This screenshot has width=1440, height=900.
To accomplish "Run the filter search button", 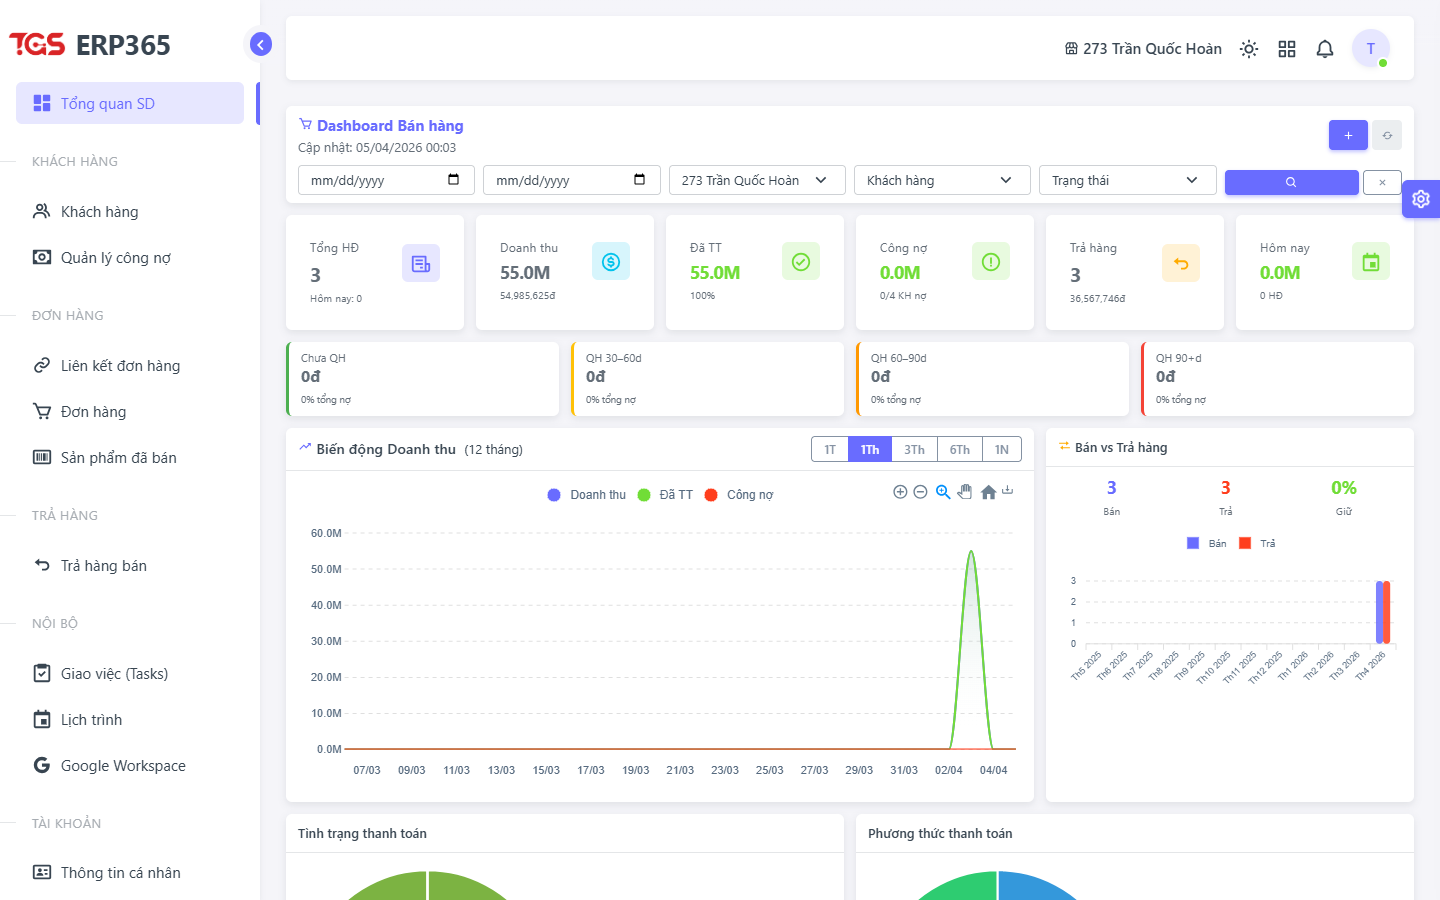I will 1291,182.
